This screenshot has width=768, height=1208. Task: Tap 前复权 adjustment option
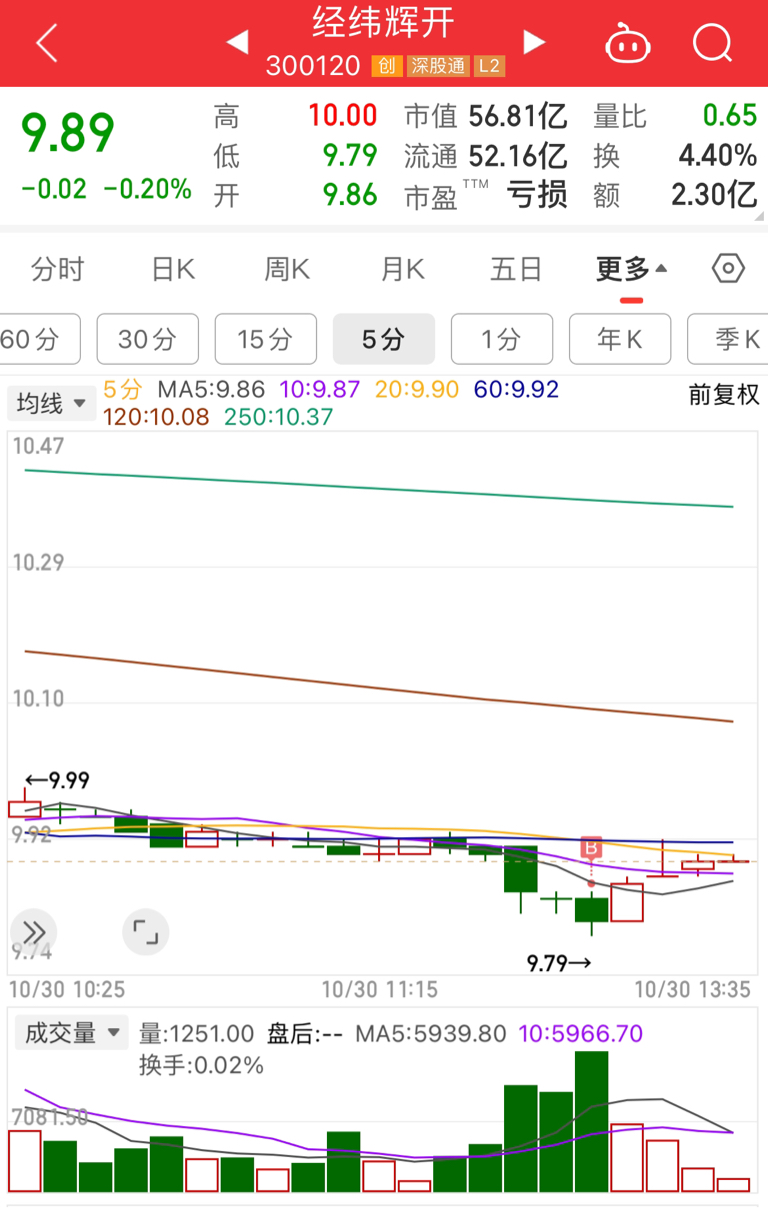pyautogui.click(x=724, y=394)
